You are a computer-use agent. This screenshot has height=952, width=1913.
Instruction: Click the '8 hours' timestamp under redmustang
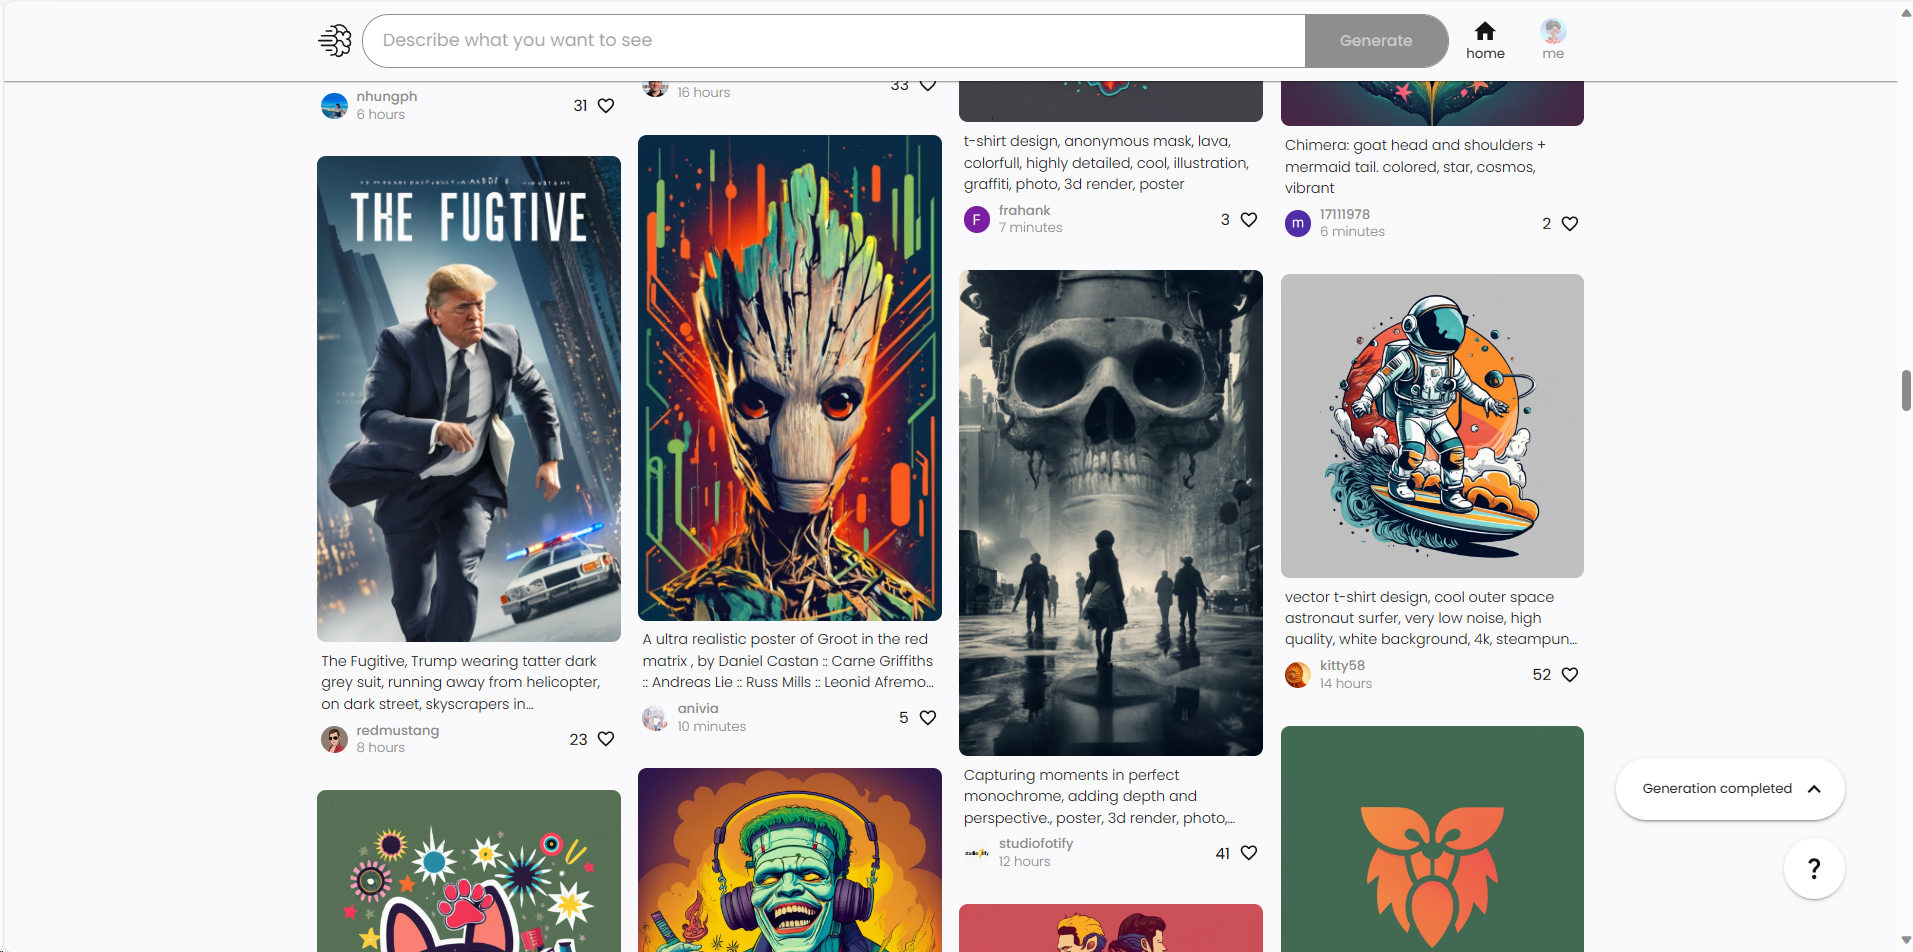[381, 748]
